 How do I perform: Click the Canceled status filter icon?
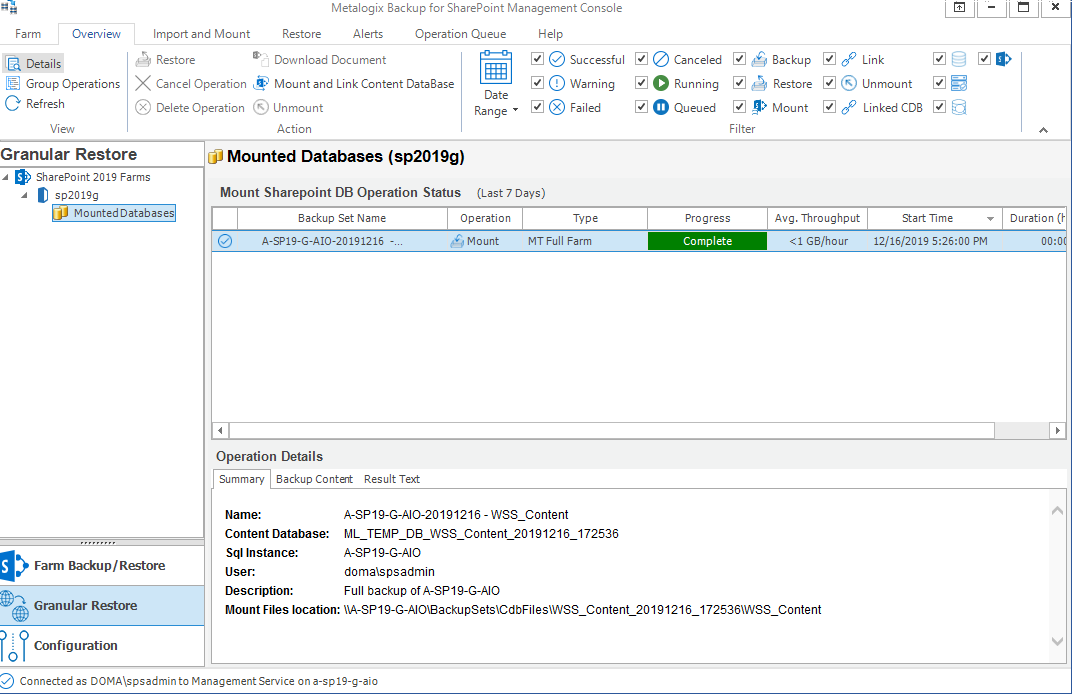(x=661, y=59)
